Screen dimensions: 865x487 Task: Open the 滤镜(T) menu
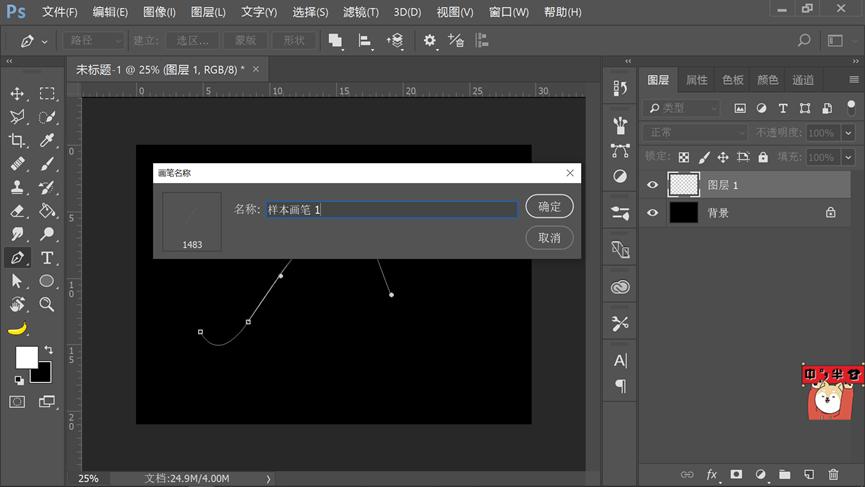pos(361,12)
